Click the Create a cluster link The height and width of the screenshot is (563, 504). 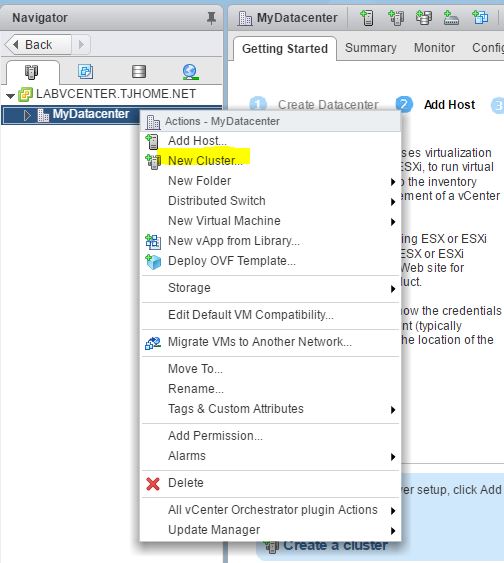click(x=335, y=545)
